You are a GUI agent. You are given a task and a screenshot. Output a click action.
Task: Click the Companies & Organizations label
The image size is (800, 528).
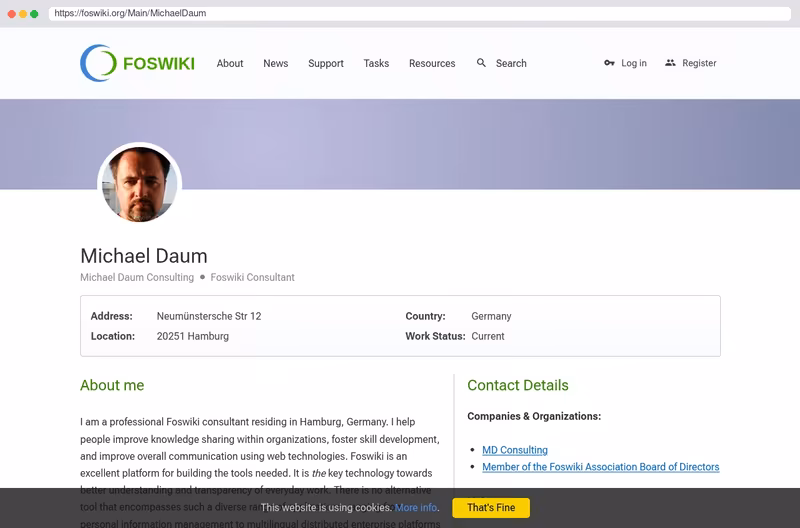tap(534, 416)
